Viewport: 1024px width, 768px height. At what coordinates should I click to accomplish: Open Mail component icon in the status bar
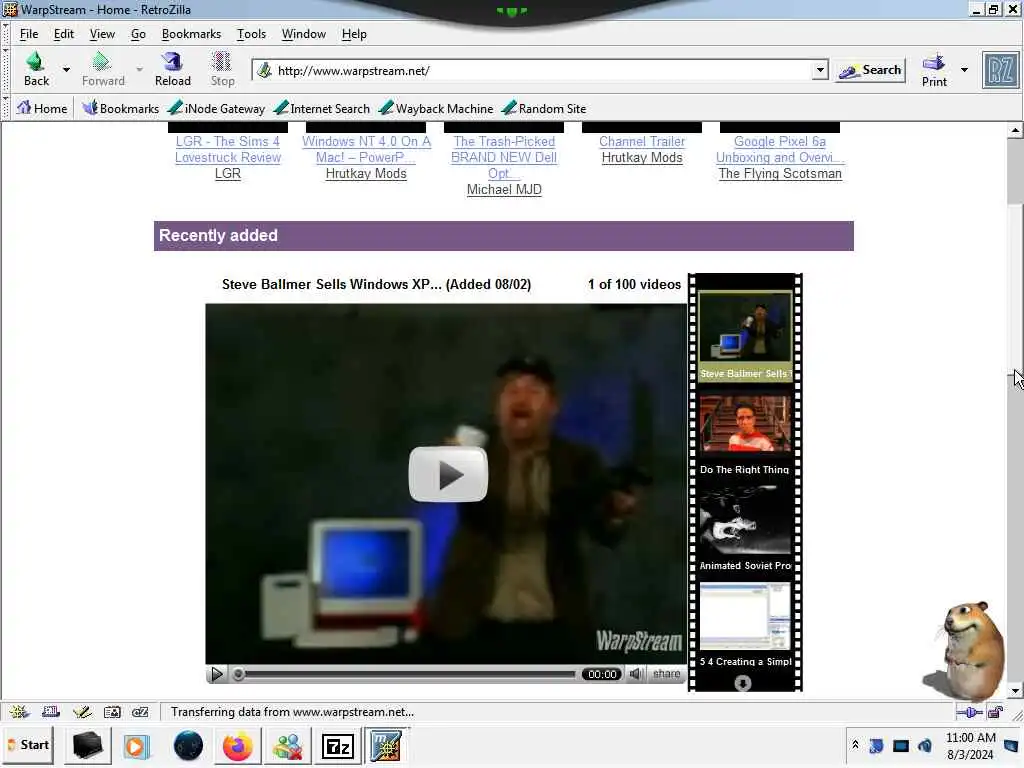click(x=50, y=712)
